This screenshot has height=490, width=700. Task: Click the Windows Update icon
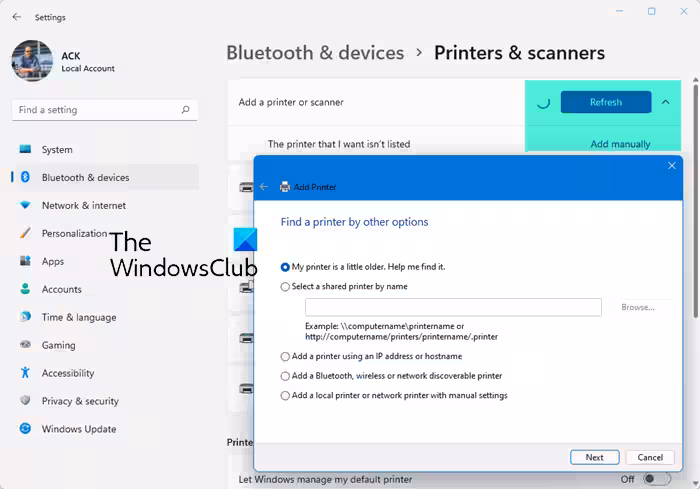25,429
